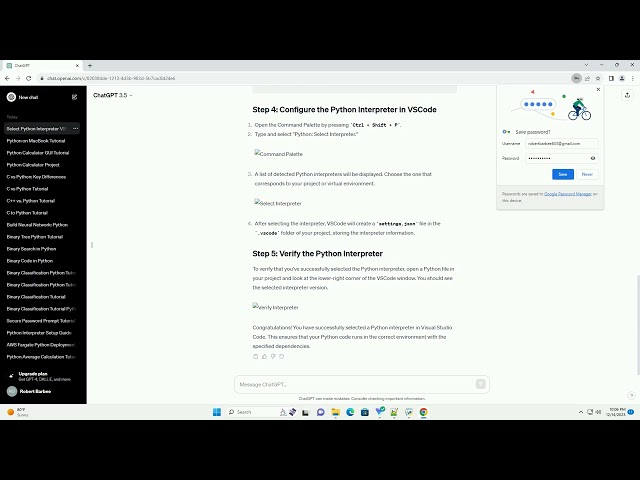
Task: Open Task View from taskbar
Action: tap(305, 412)
